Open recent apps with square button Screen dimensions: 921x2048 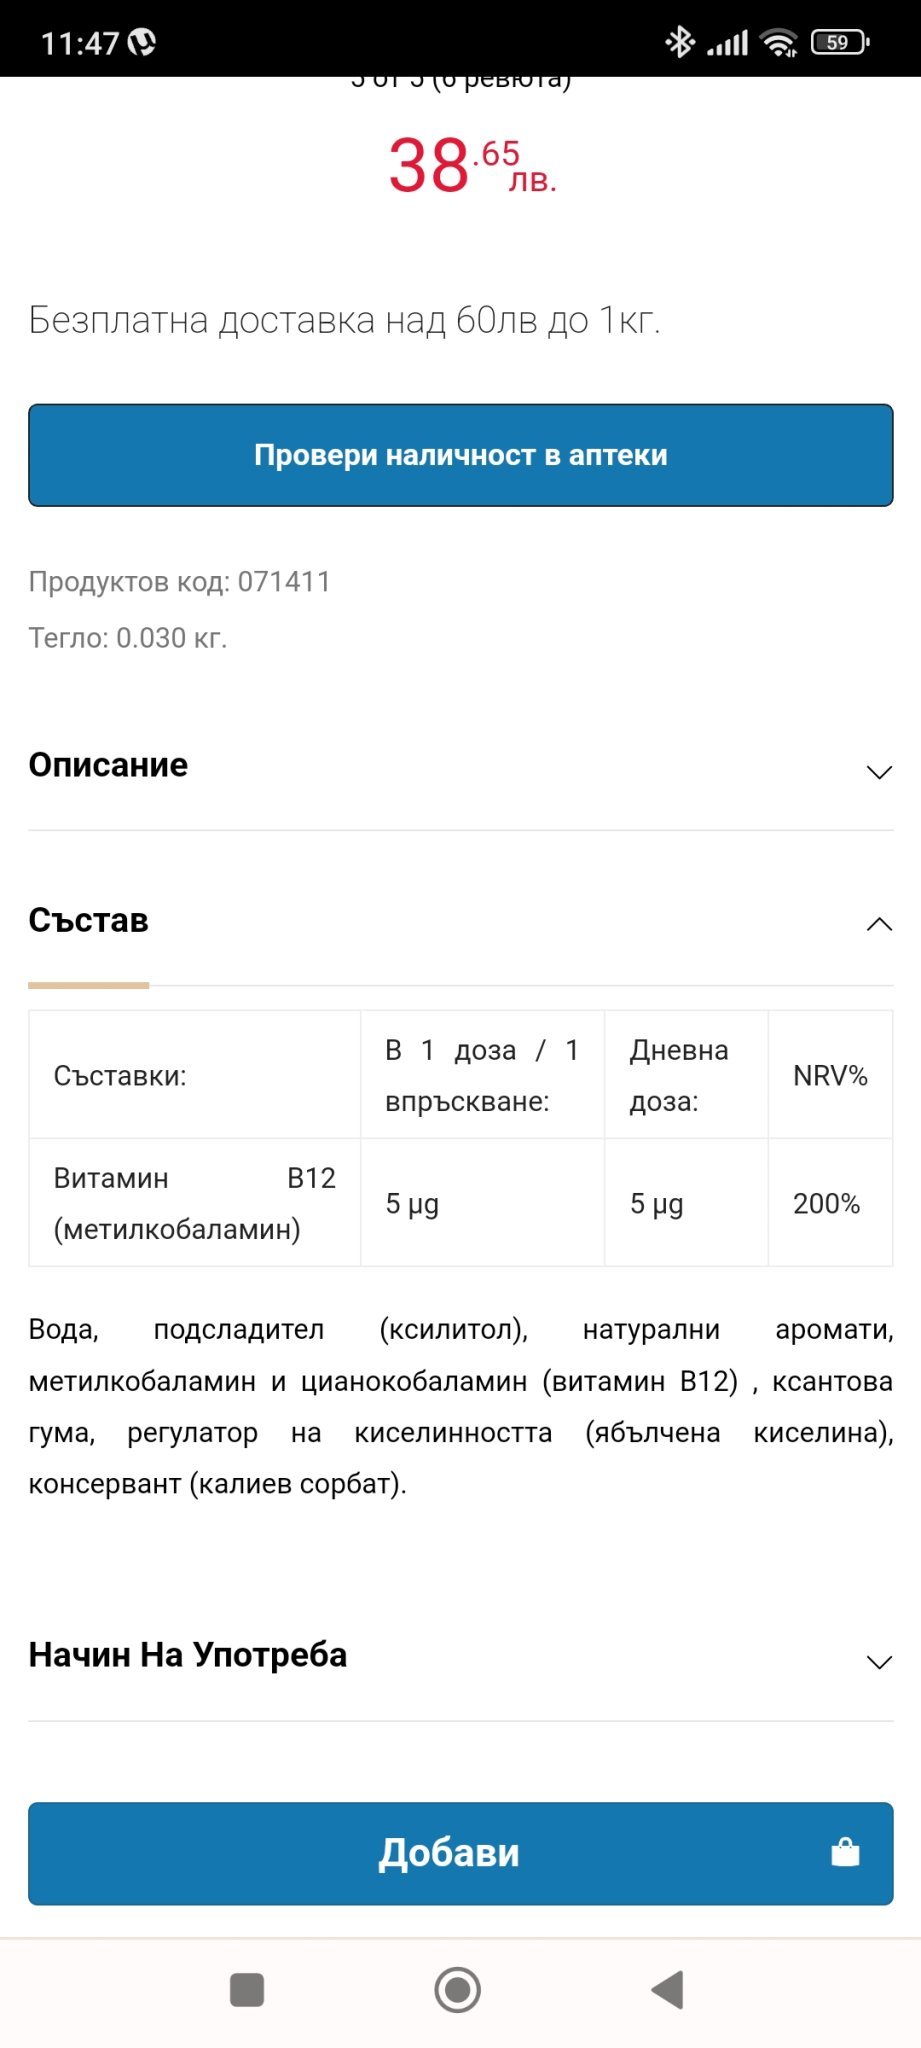(x=247, y=1989)
